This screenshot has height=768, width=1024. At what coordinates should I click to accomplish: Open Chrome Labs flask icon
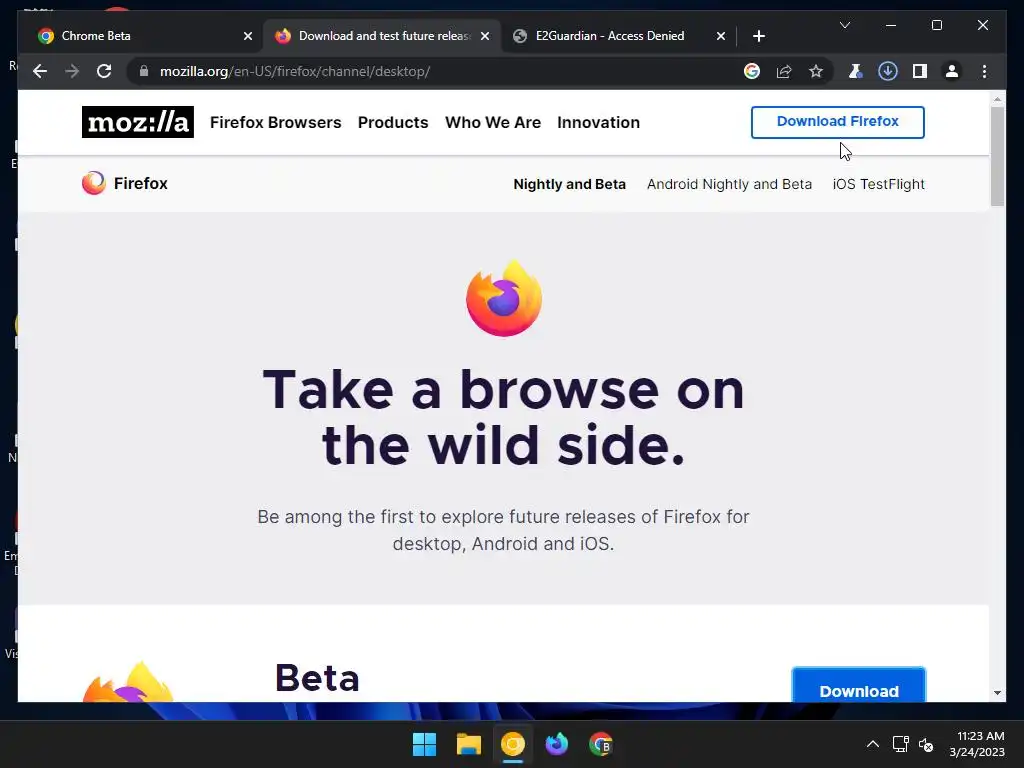click(x=855, y=71)
